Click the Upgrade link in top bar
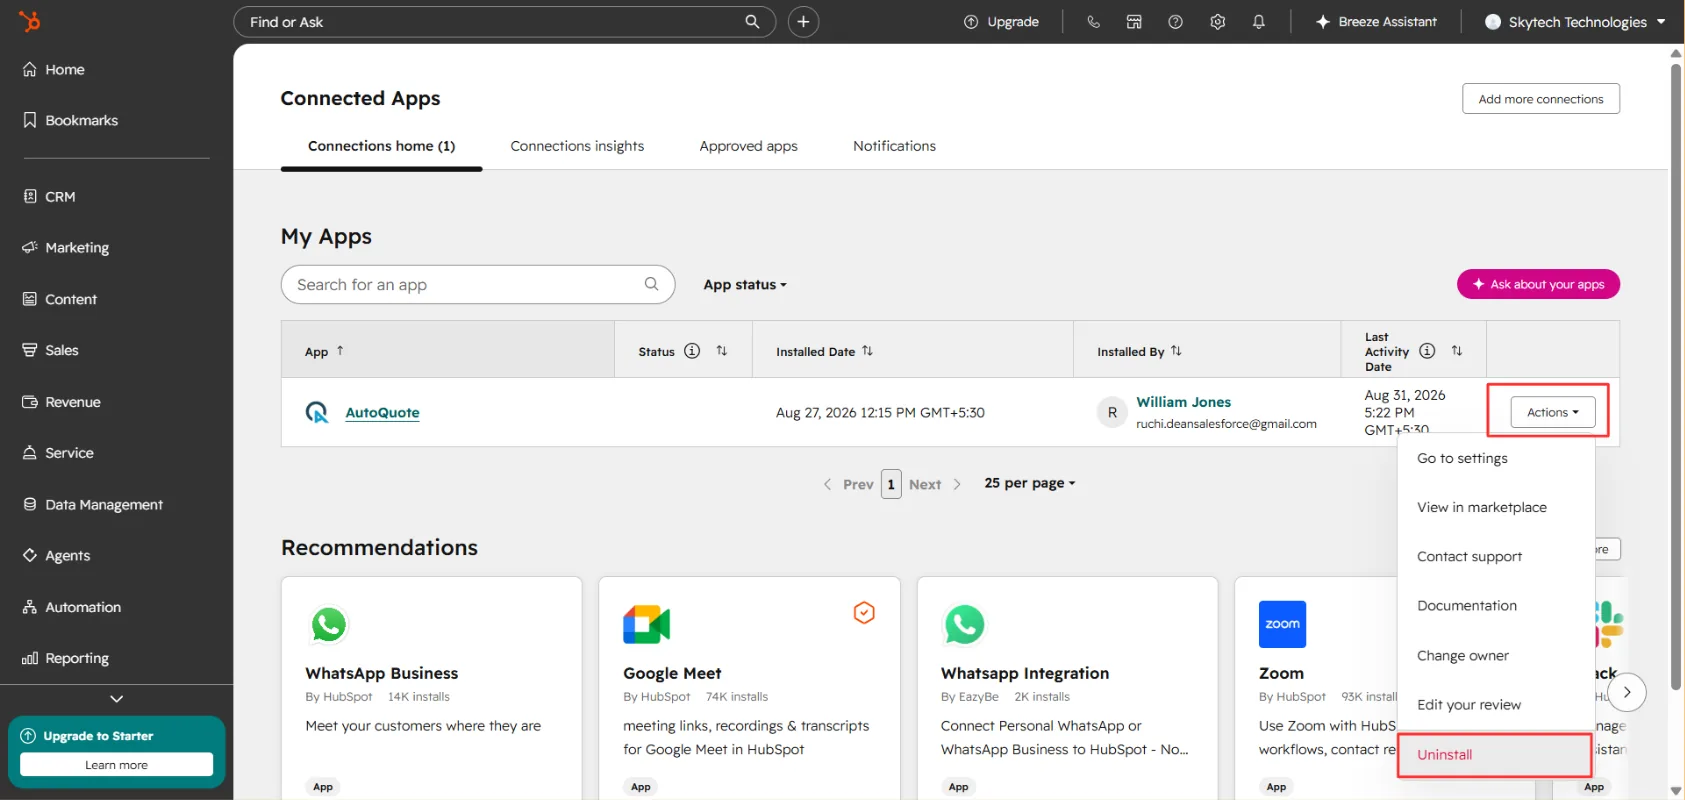Image resolution: width=1685 pixels, height=800 pixels. [x=1001, y=21]
